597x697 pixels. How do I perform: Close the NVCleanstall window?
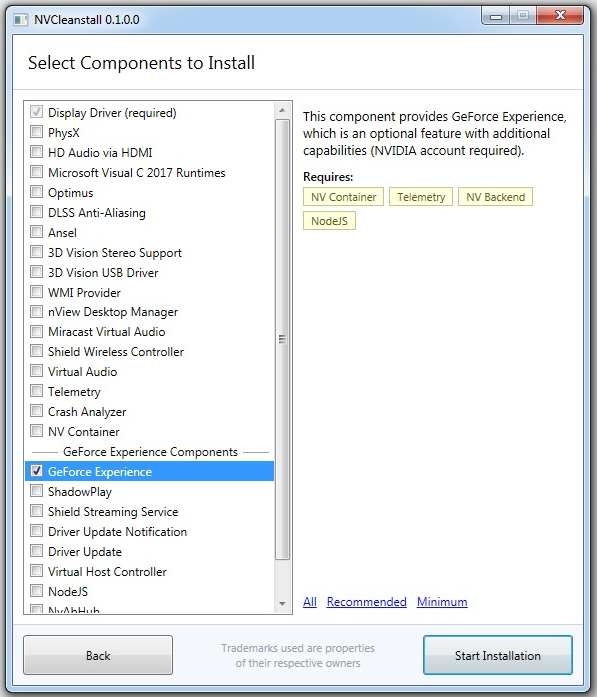pos(560,16)
